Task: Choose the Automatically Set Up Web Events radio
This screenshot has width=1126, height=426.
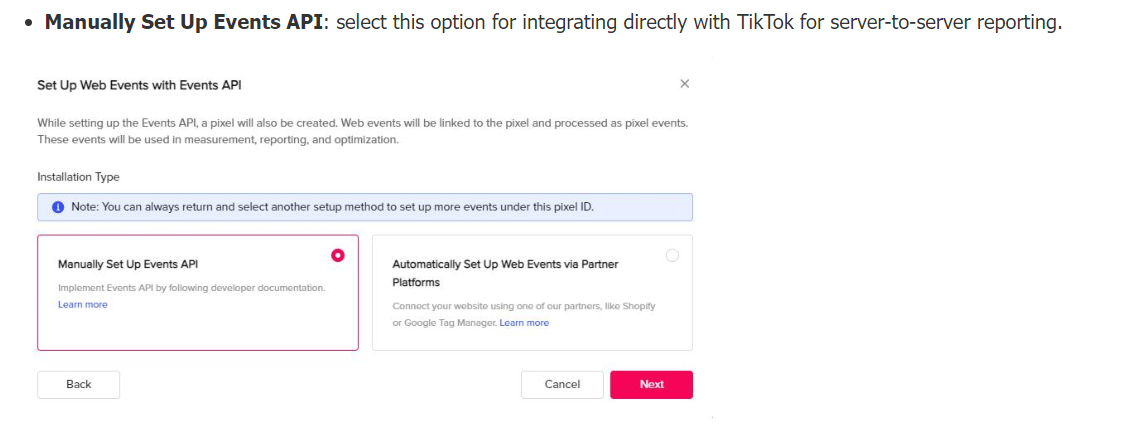Action: point(672,255)
